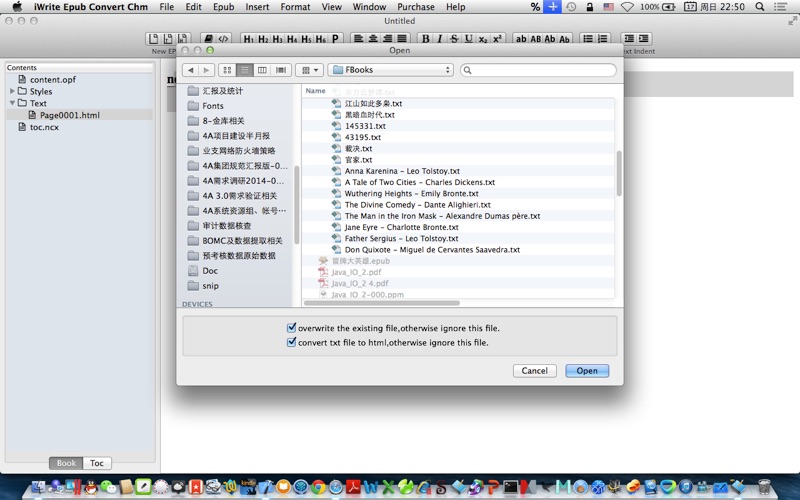Image resolution: width=800 pixels, height=500 pixels.
Task: Toggle underline formatting
Action: click(x=468, y=39)
